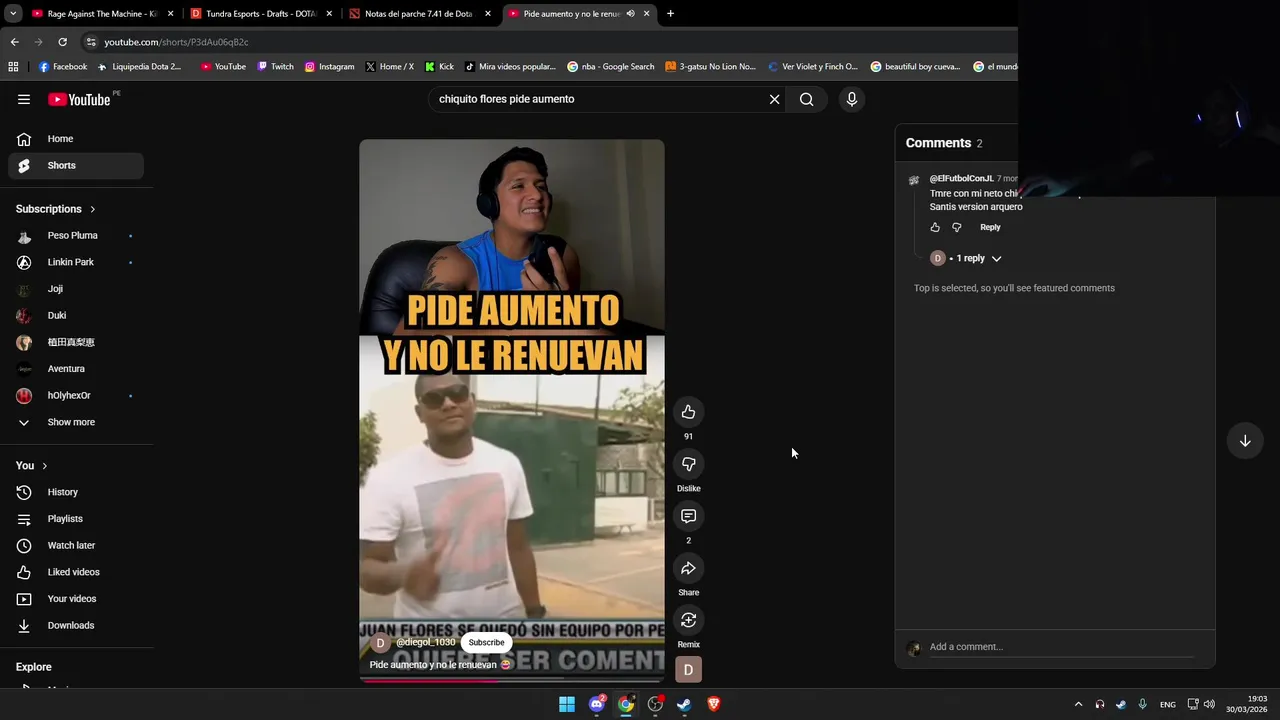
Task: Open the Instagram bookmark
Action: (330, 67)
